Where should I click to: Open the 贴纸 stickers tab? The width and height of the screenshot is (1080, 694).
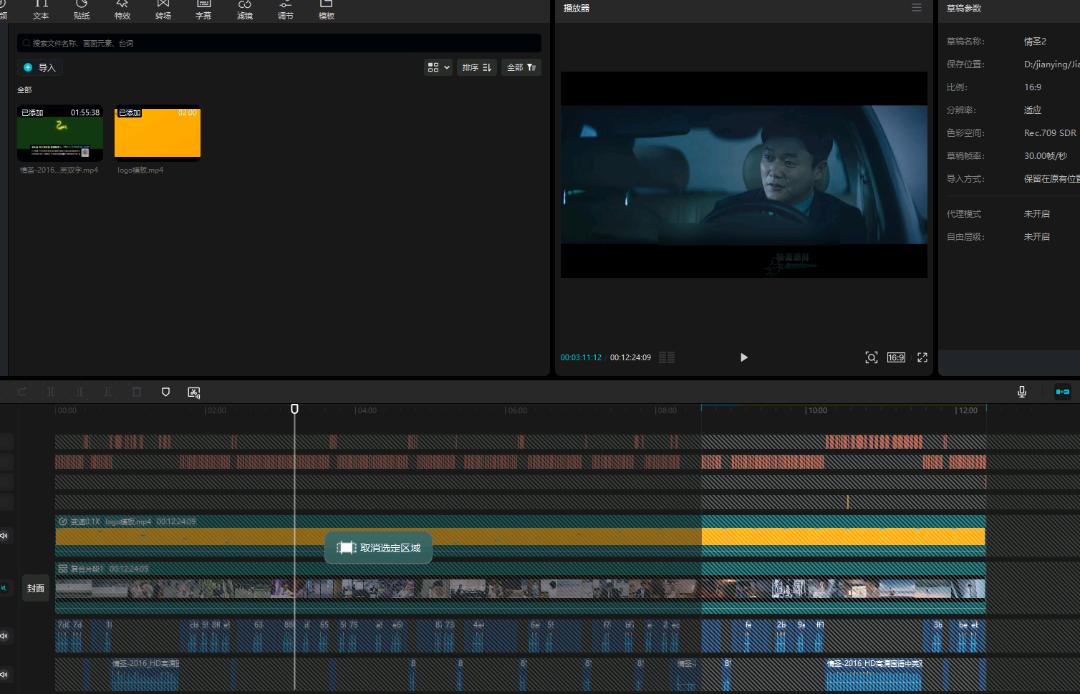82,10
